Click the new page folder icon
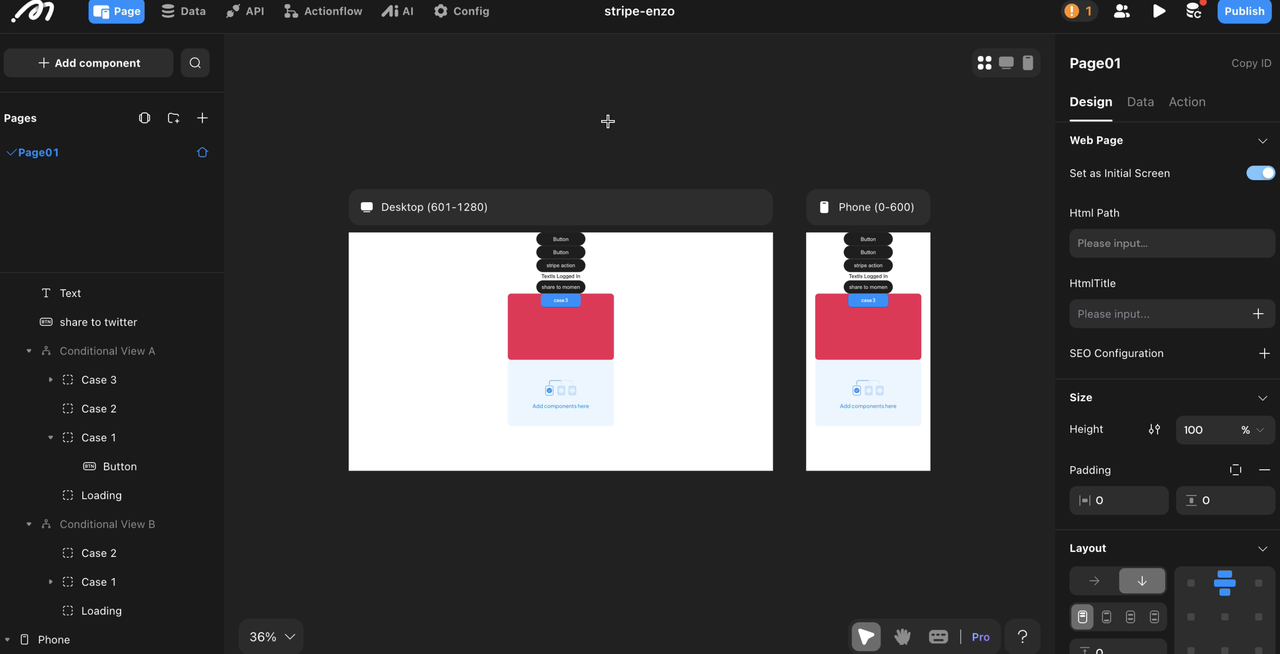The height and width of the screenshot is (654, 1280). (x=173, y=118)
